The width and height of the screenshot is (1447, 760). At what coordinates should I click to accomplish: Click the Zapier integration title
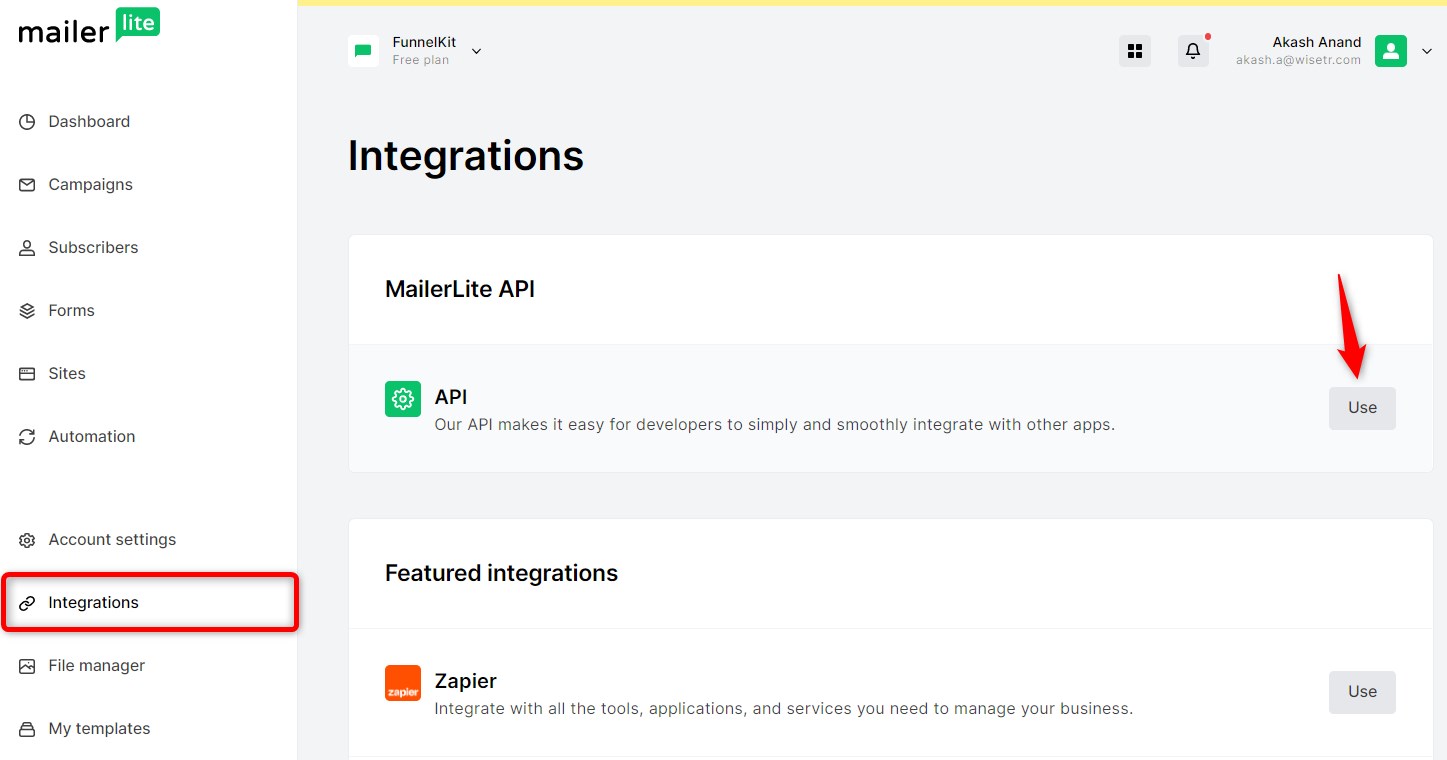click(465, 681)
